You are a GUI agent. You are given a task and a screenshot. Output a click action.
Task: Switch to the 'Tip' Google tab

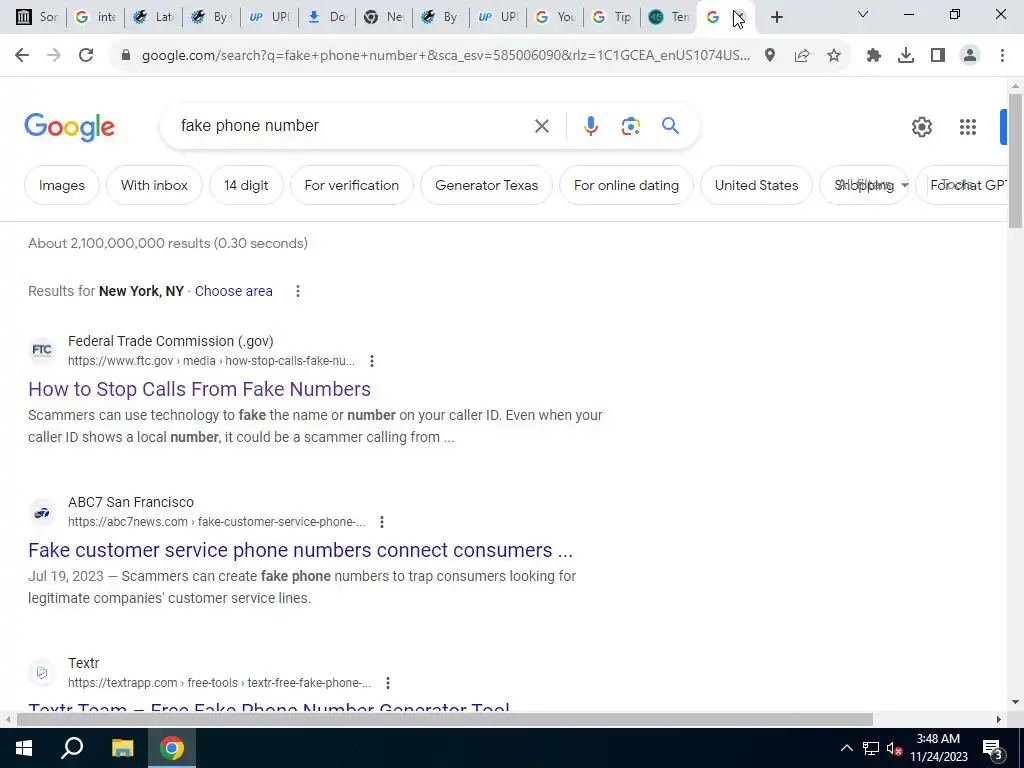tap(612, 17)
